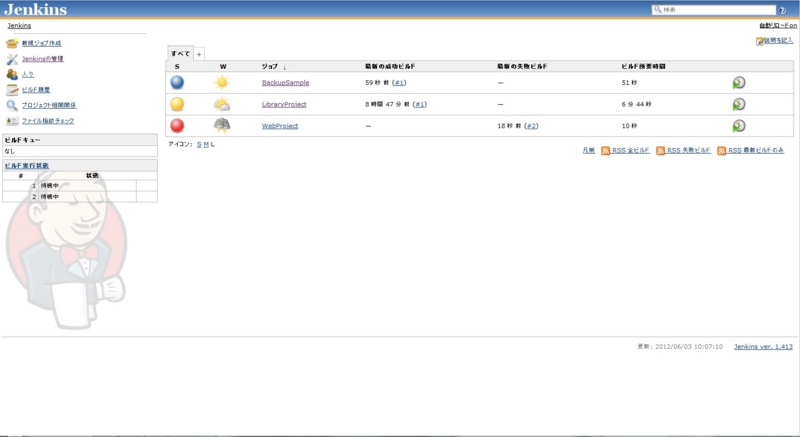Sort by the build duration (ビルド所要時間) header
800x437 pixels.
pyautogui.click(x=643, y=66)
